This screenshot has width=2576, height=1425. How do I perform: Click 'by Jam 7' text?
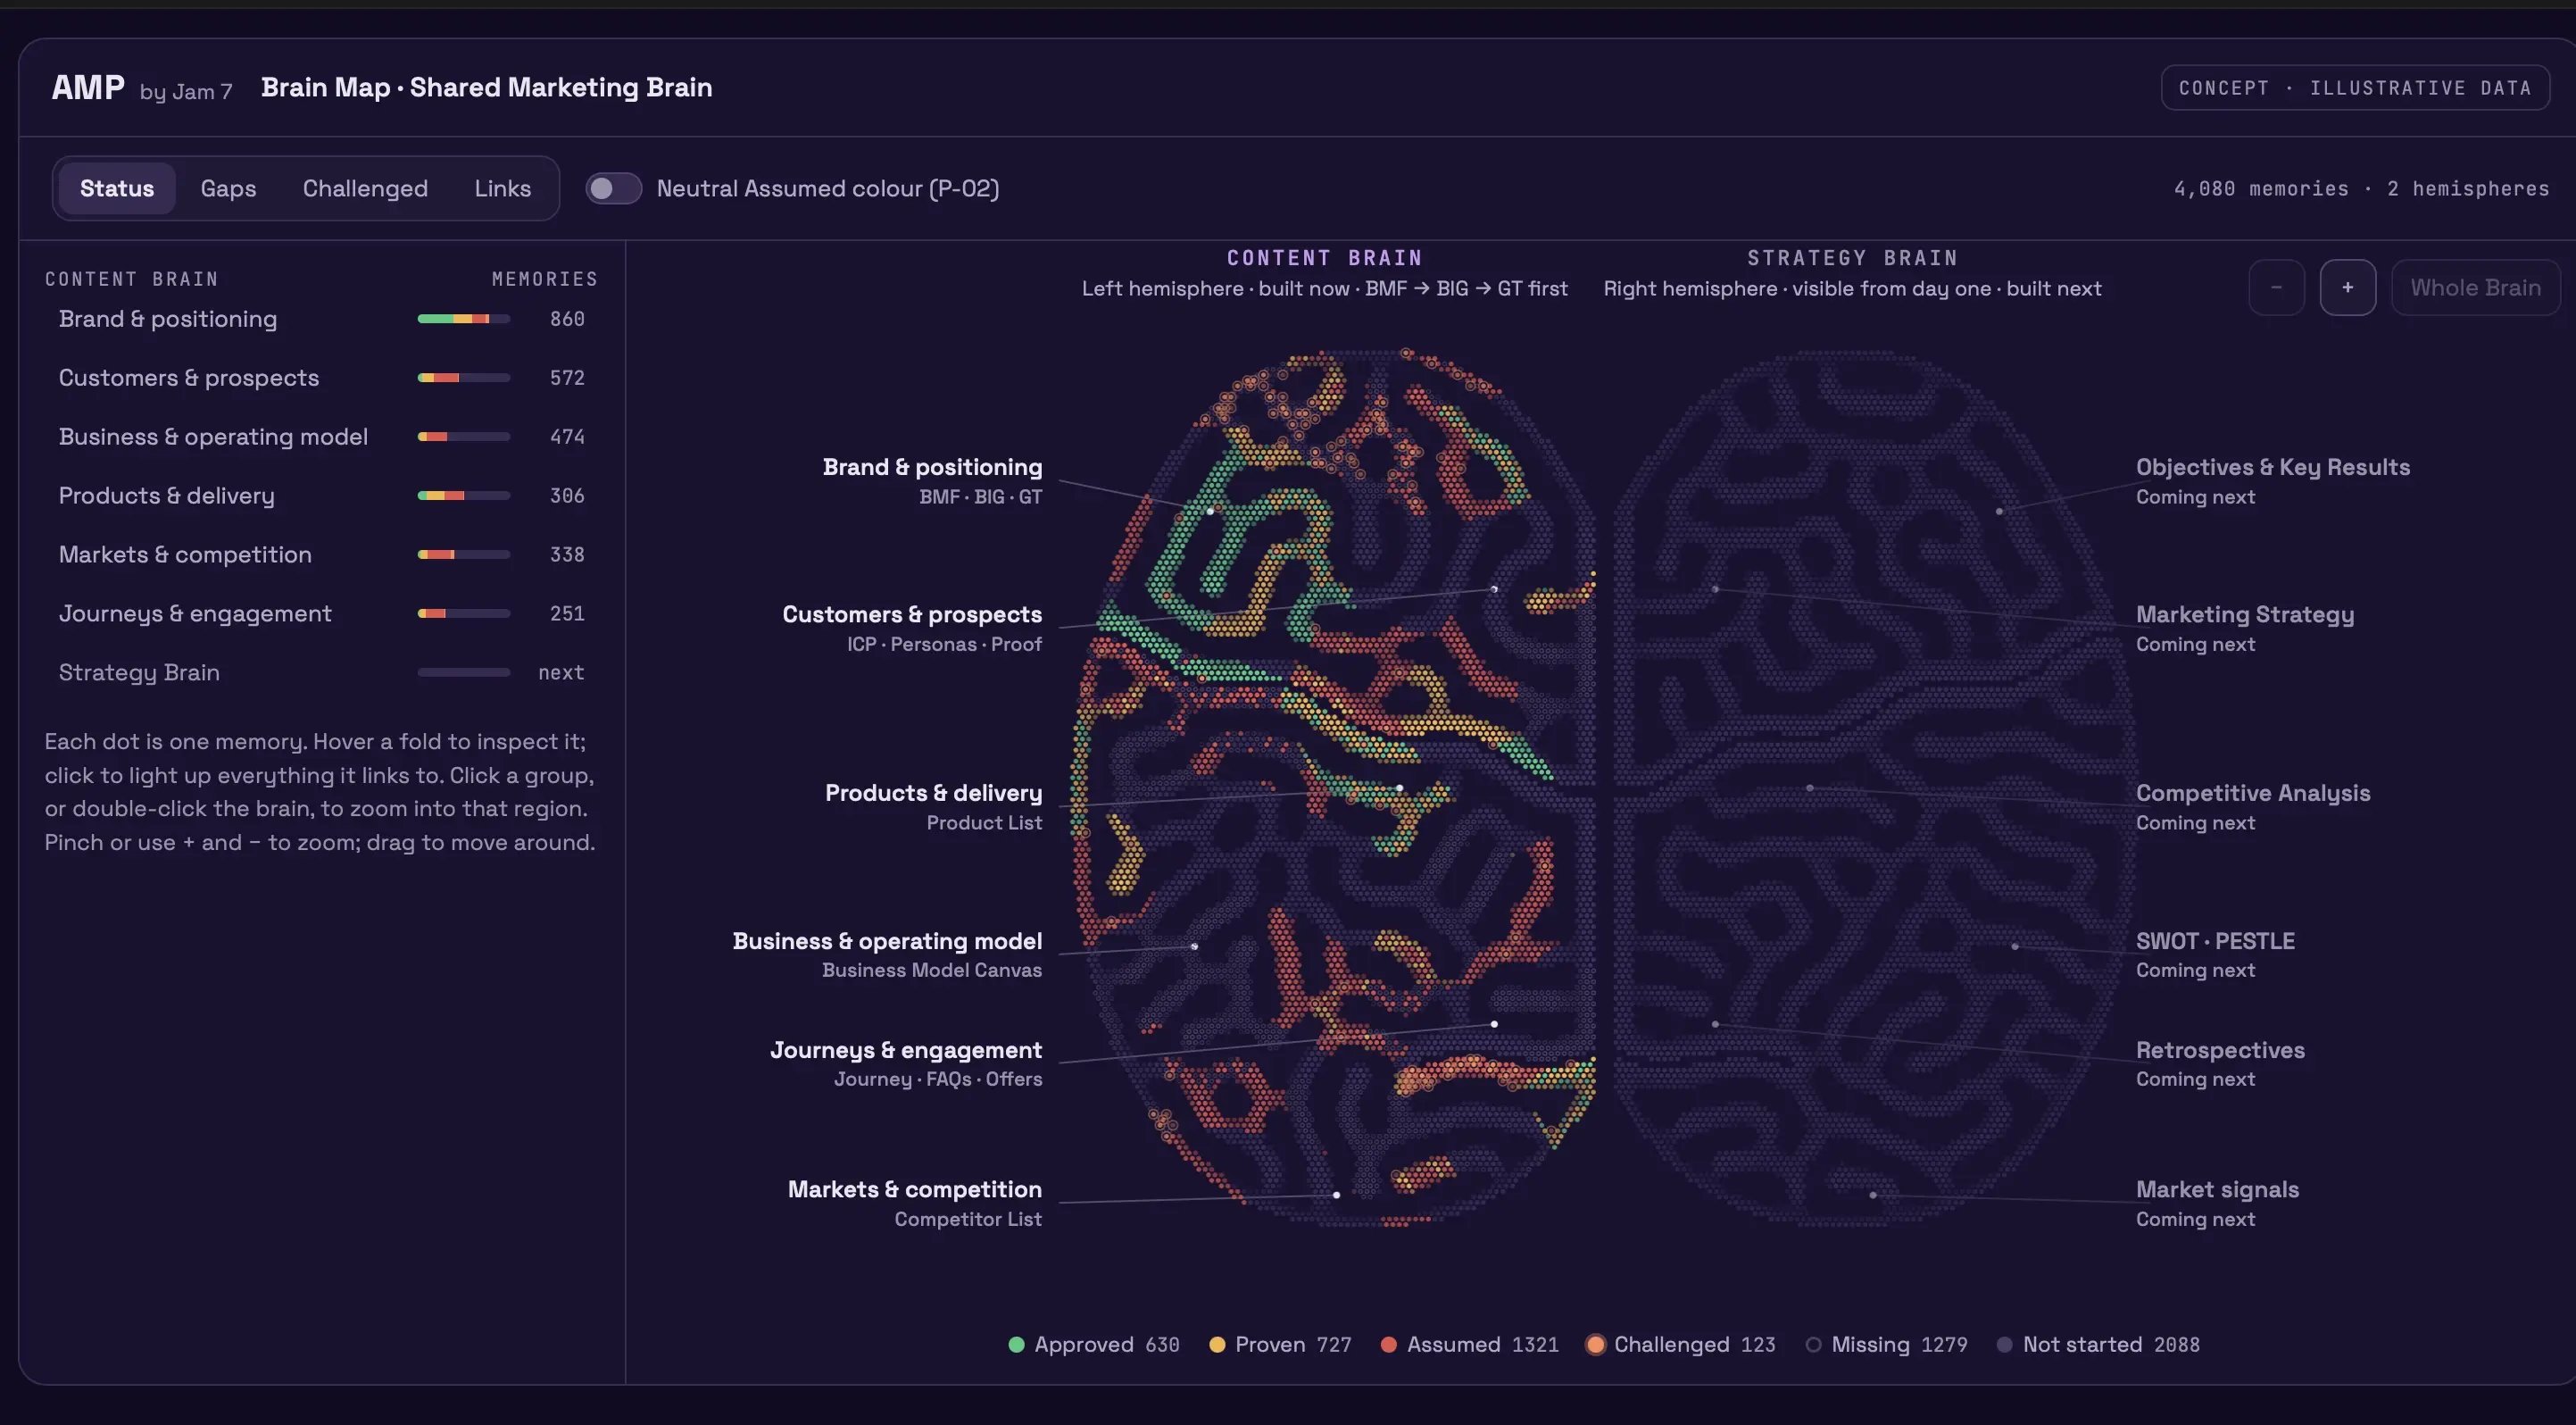[x=186, y=92]
